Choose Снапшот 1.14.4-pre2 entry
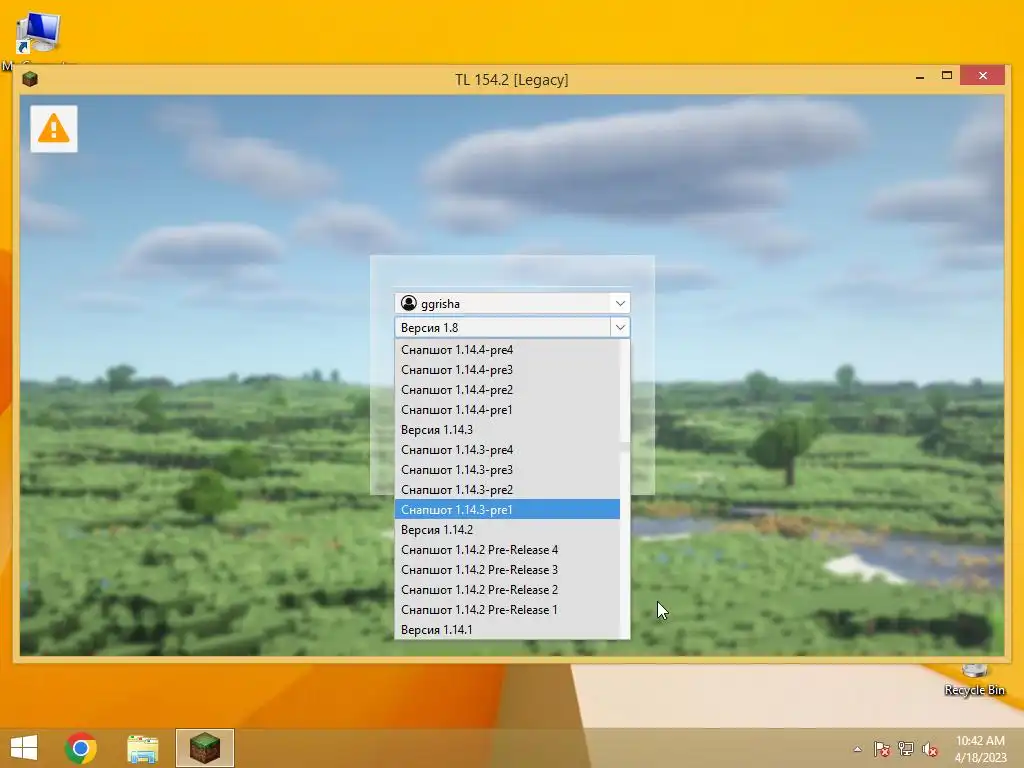This screenshot has width=1024, height=768. pyautogui.click(x=507, y=390)
